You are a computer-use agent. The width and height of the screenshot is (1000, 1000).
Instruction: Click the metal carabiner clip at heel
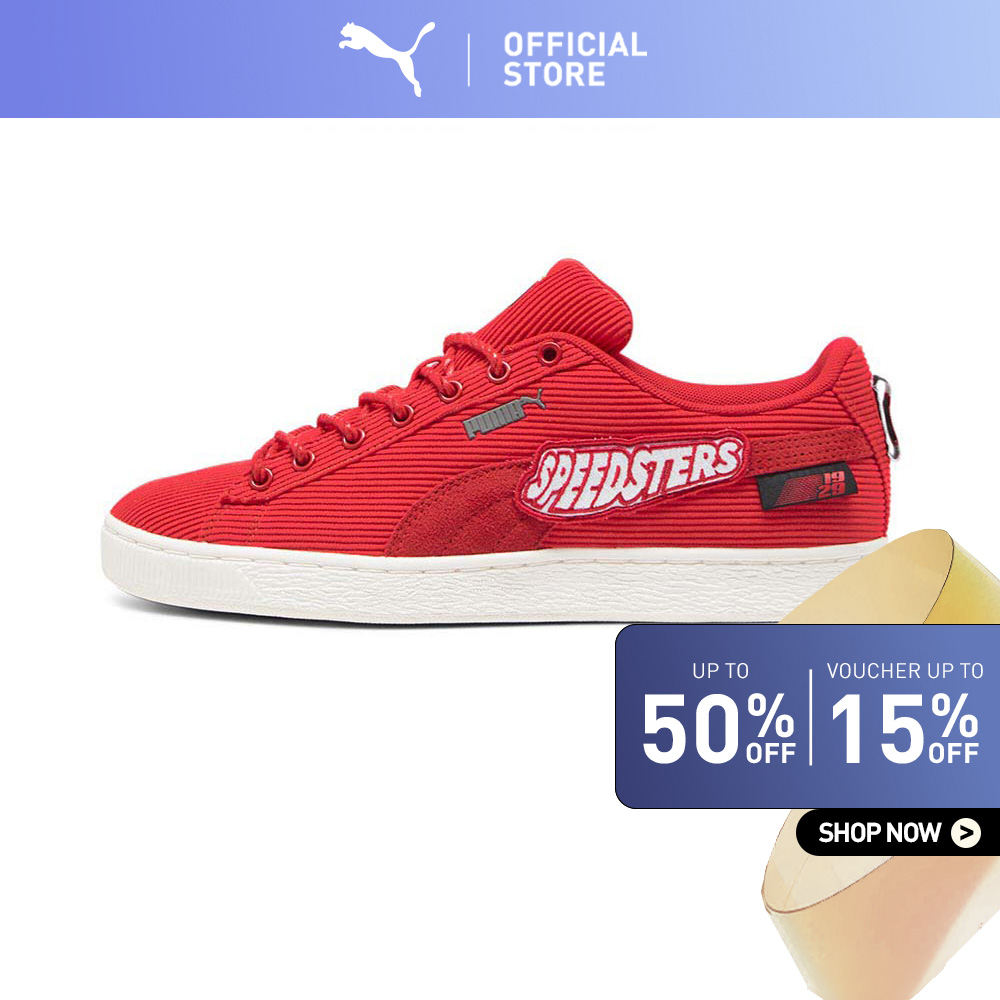click(886, 416)
